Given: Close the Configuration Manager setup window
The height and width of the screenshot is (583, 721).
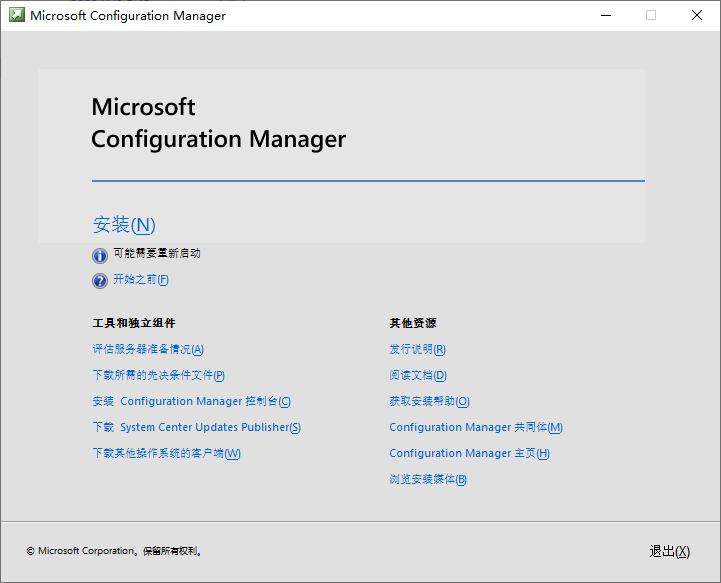Looking at the screenshot, I should tap(696, 15).
